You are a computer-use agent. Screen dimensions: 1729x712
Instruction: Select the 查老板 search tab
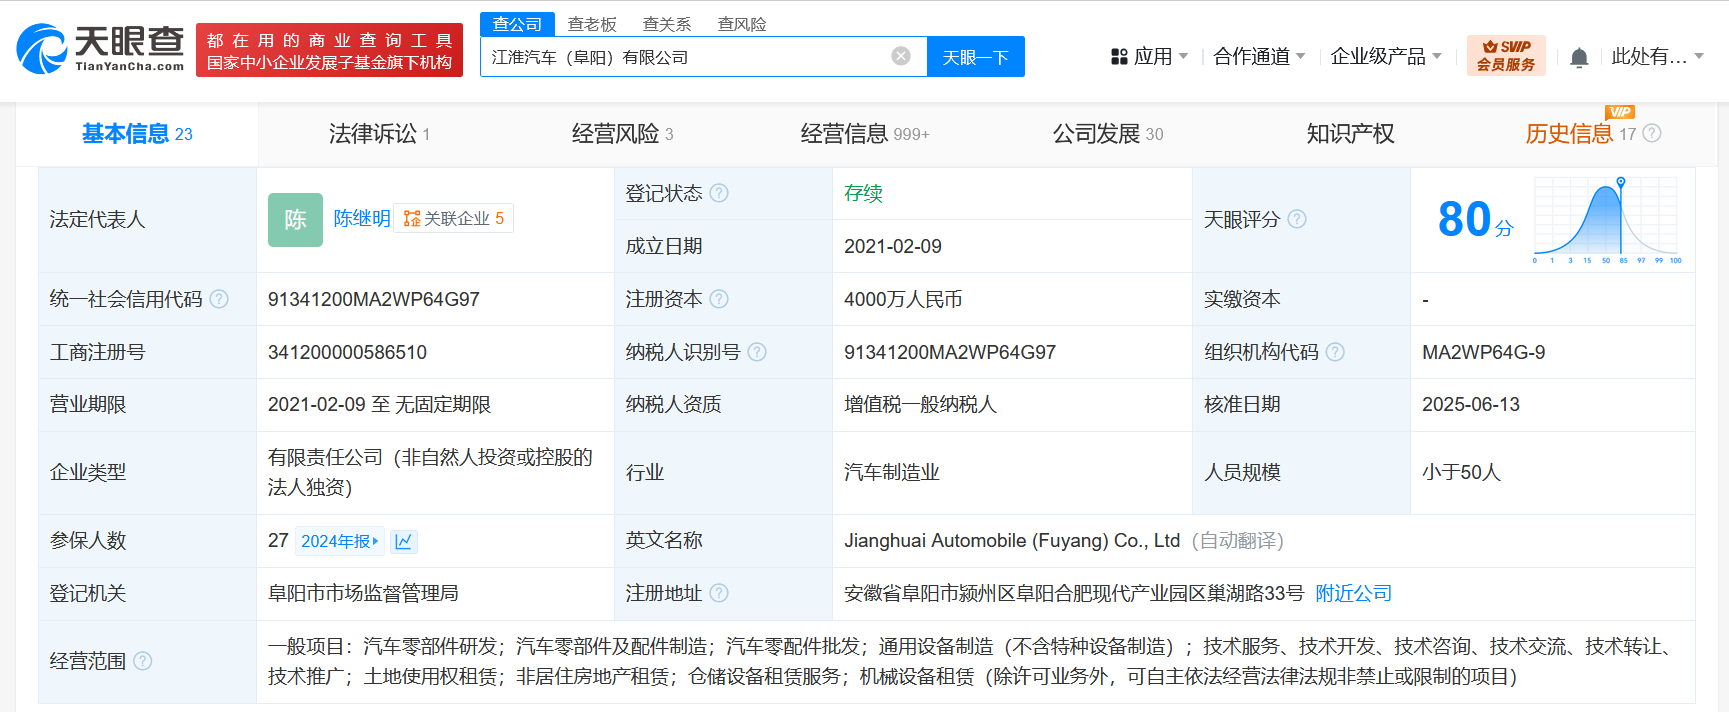592,24
